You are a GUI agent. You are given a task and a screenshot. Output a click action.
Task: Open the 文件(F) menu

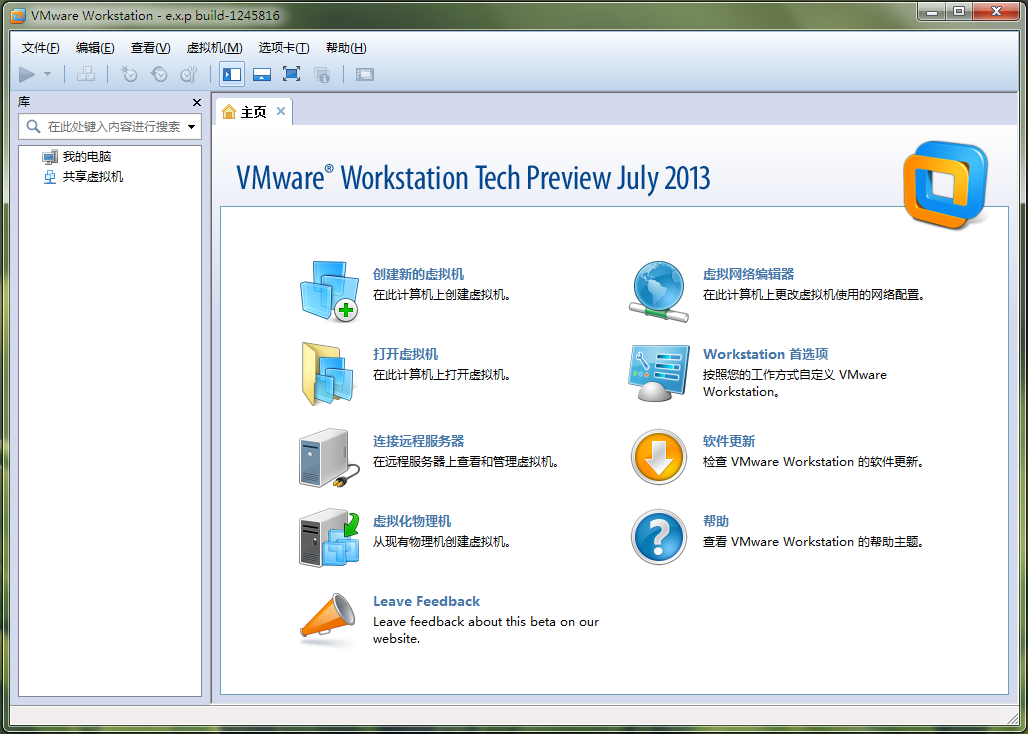click(41, 48)
